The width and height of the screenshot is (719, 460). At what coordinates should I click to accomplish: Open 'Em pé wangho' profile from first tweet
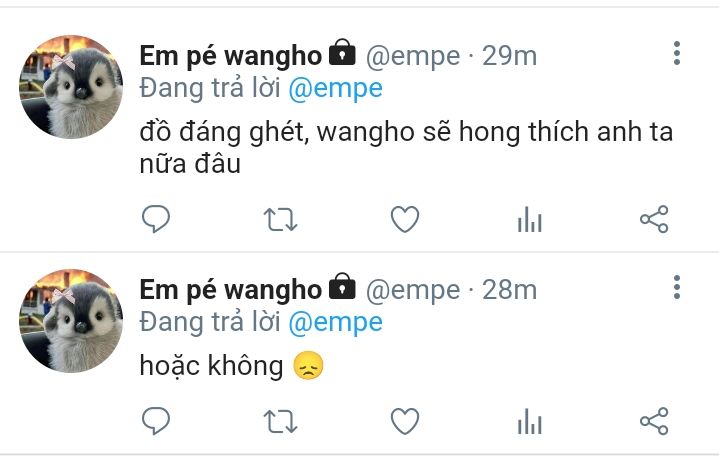point(231,56)
